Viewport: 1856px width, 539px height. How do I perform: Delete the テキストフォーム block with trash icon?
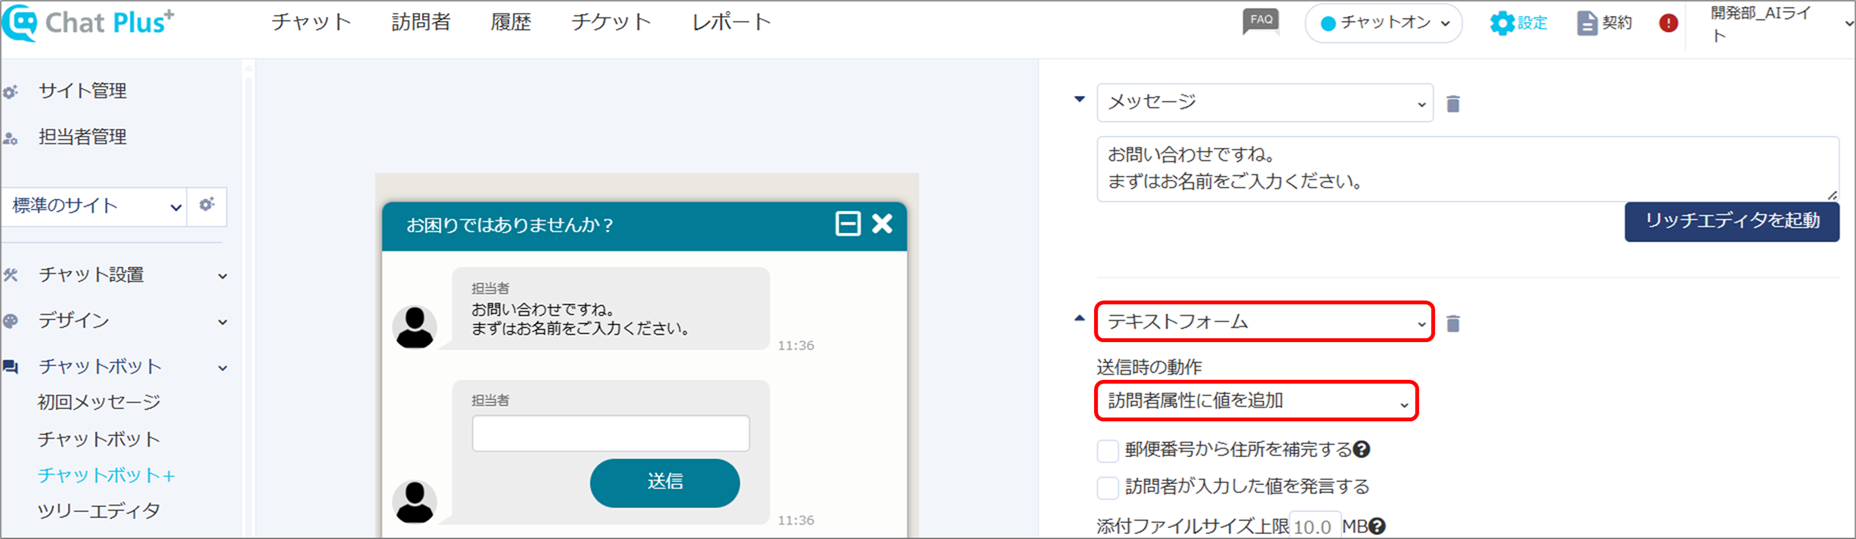[x=1453, y=323]
